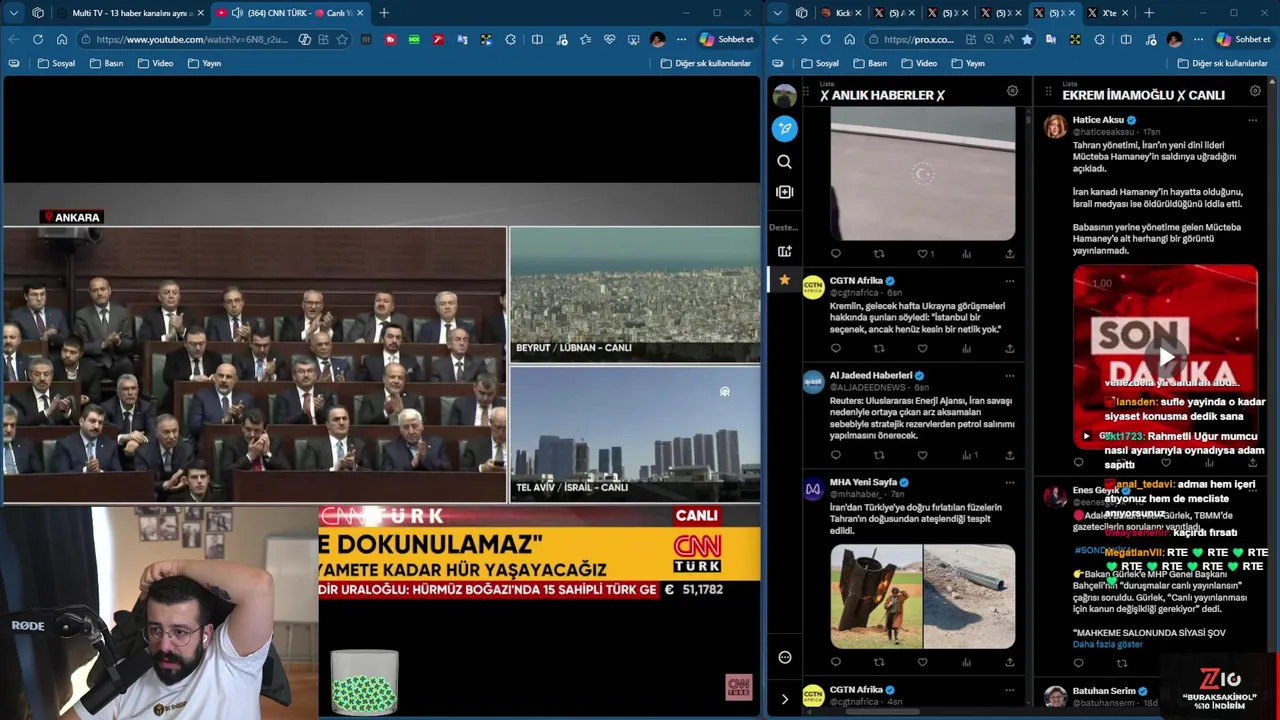
Task: Open Sohbet et Copilot in left browser
Action: point(727,39)
